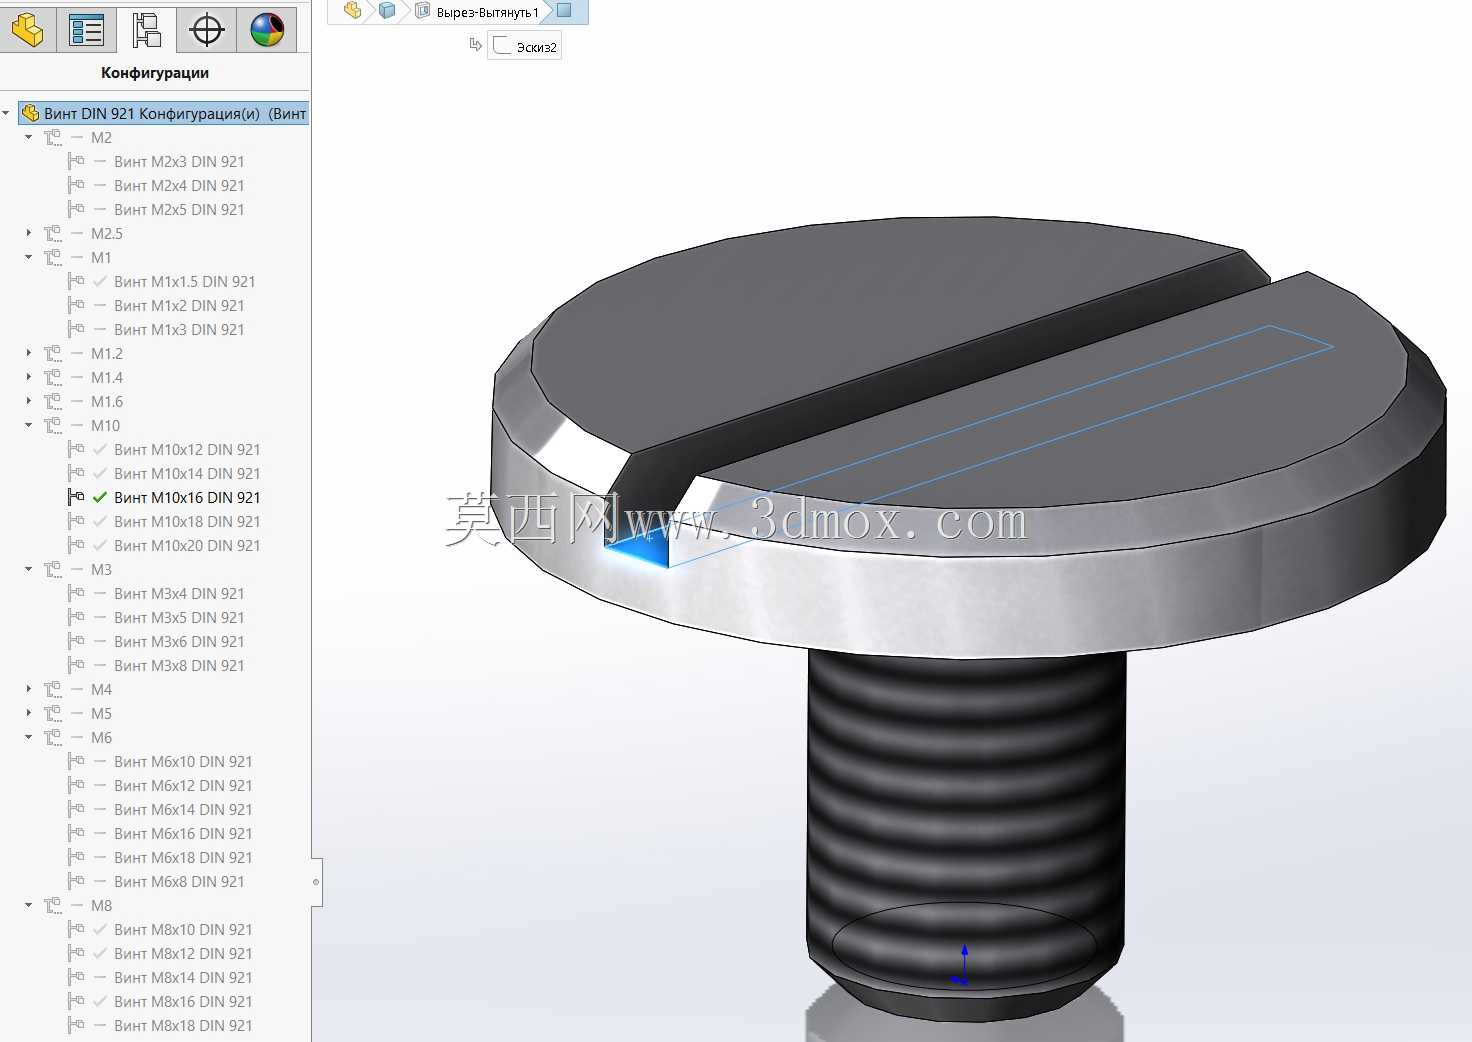Click the part icon in the breadcrumb
1472x1042 pixels.
[352, 11]
